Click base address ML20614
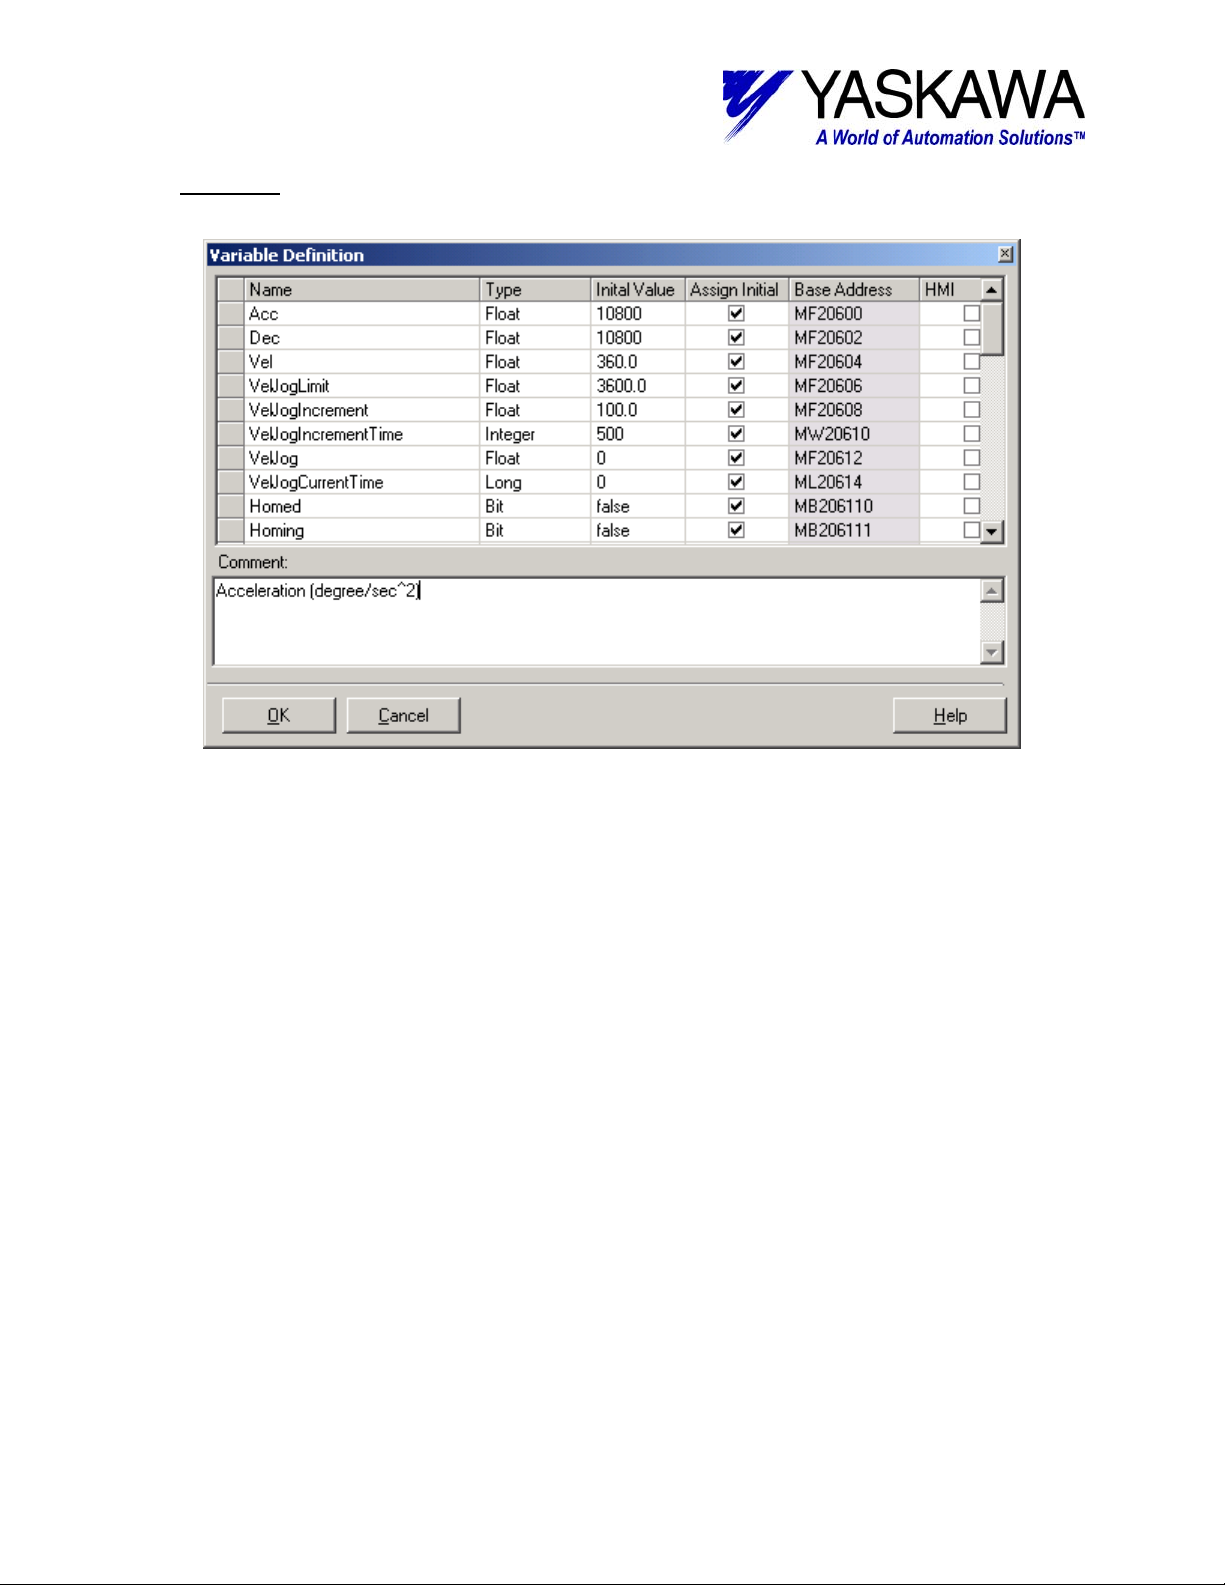This screenshot has height=1585, width=1225. click(x=853, y=481)
